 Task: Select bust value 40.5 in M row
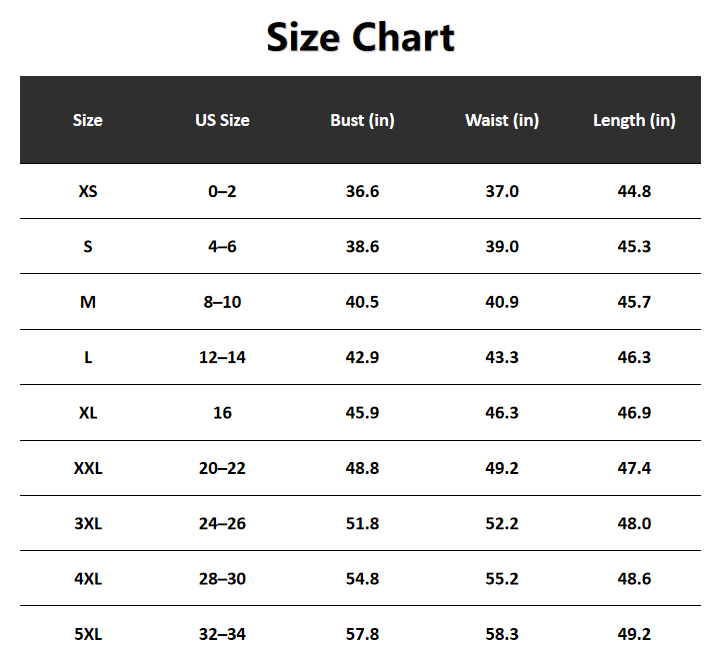pos(362,302)
